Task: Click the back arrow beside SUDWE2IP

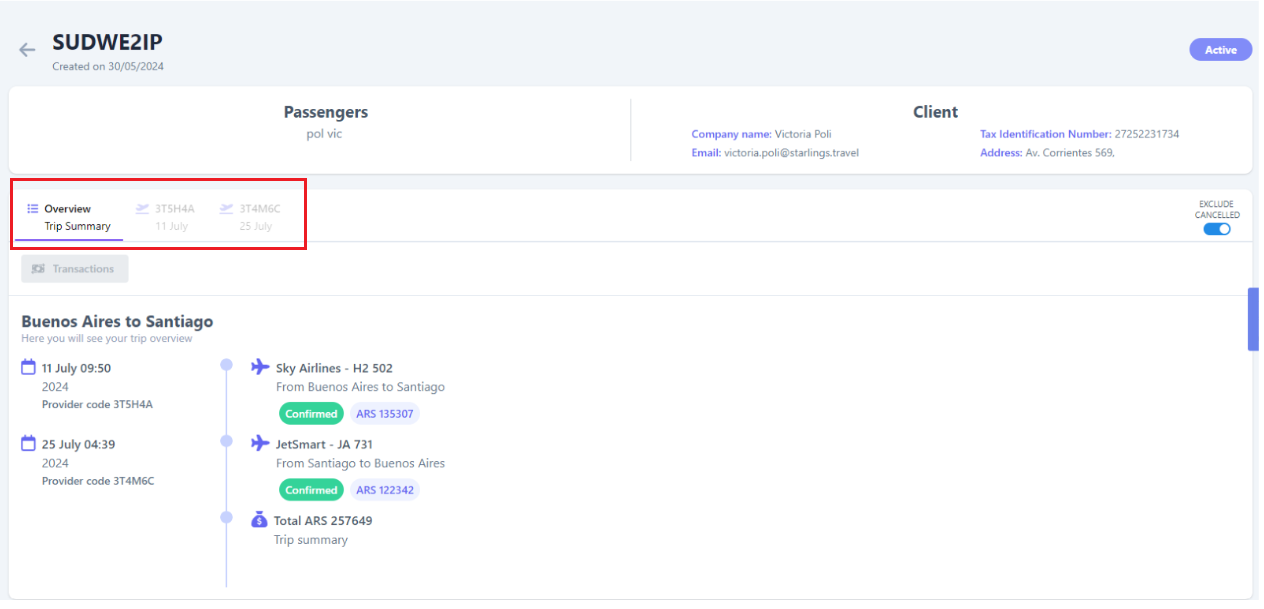Action: tap(27, 50)
